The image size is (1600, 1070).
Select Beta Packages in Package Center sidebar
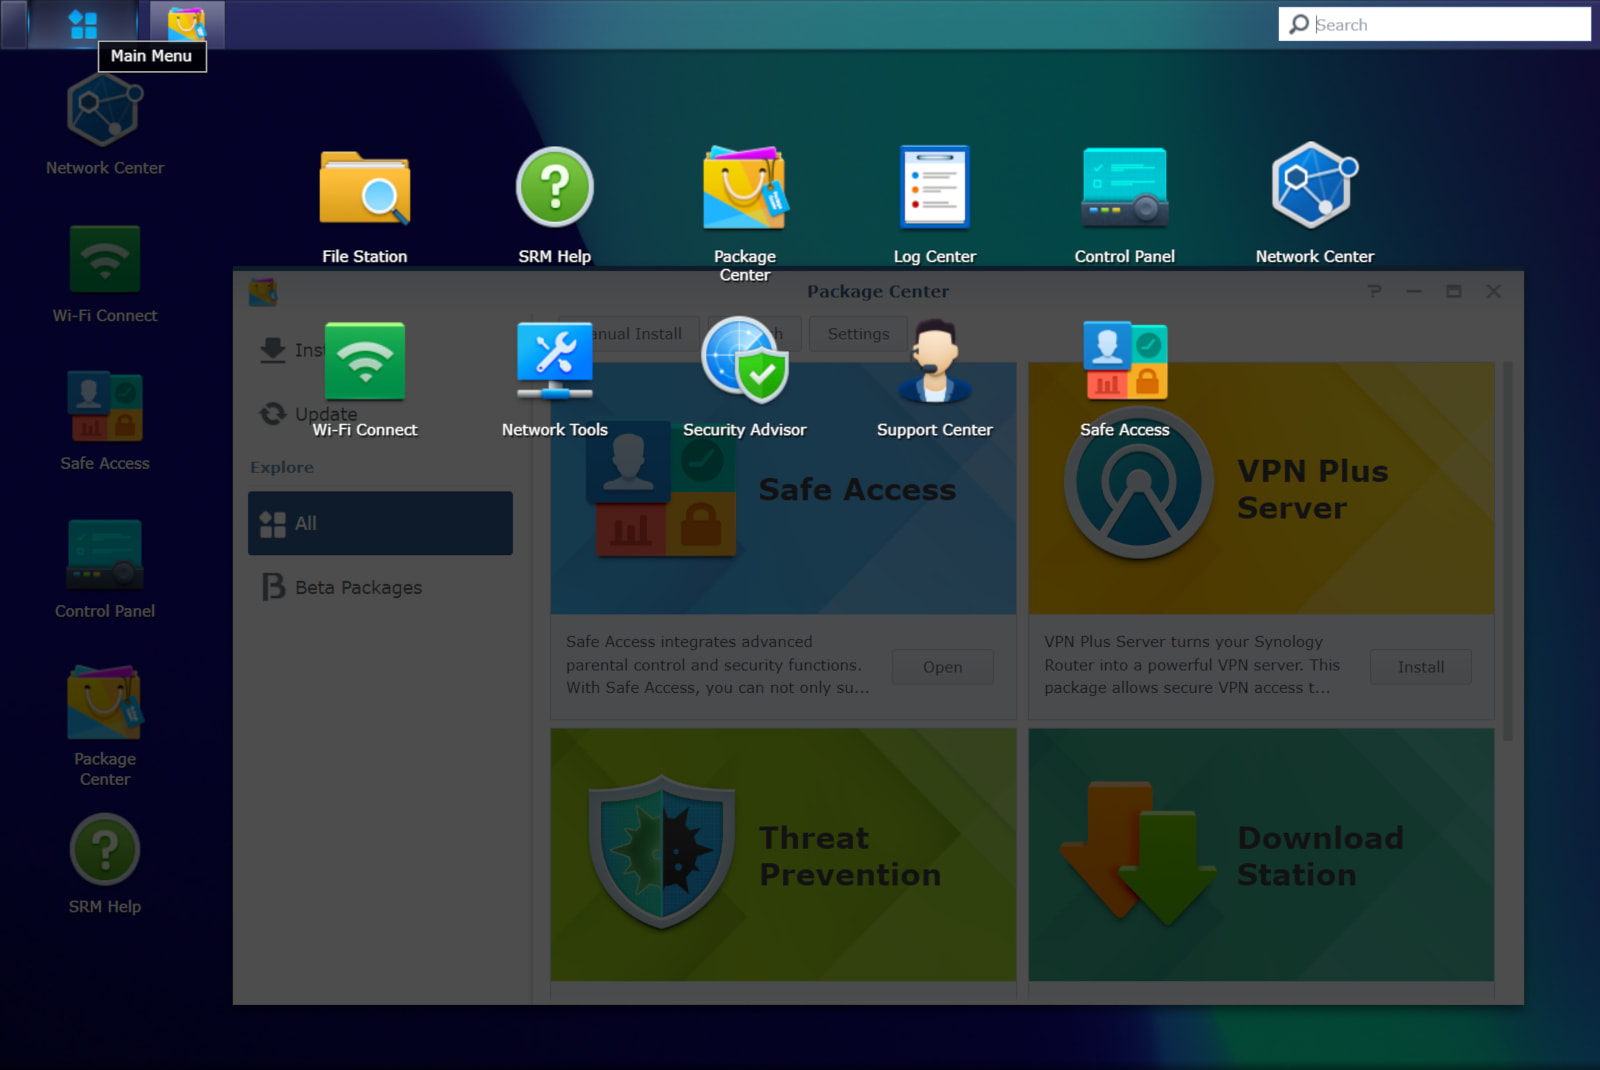coord(380,587)
